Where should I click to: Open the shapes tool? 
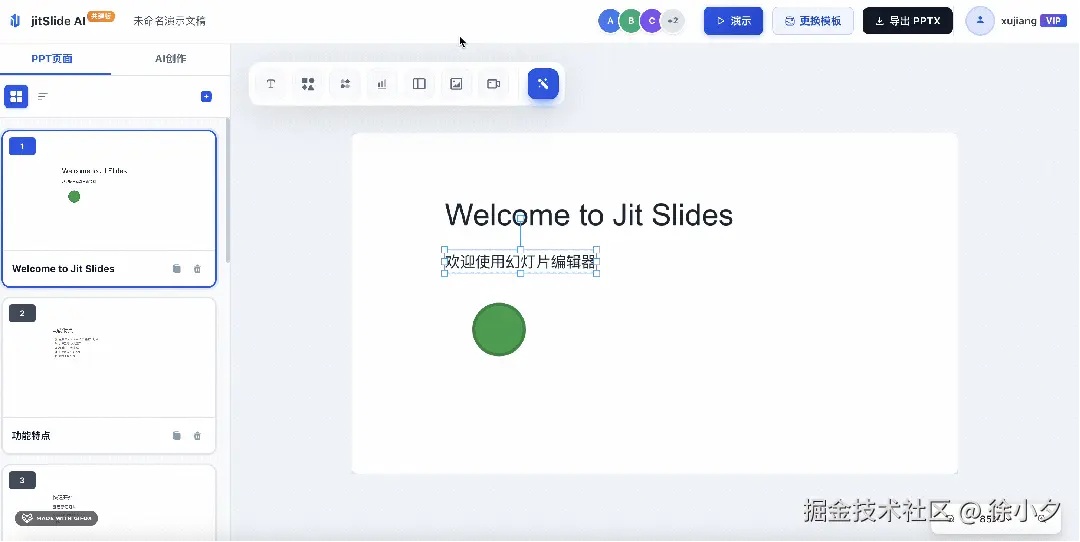click(x=308, y=84)
